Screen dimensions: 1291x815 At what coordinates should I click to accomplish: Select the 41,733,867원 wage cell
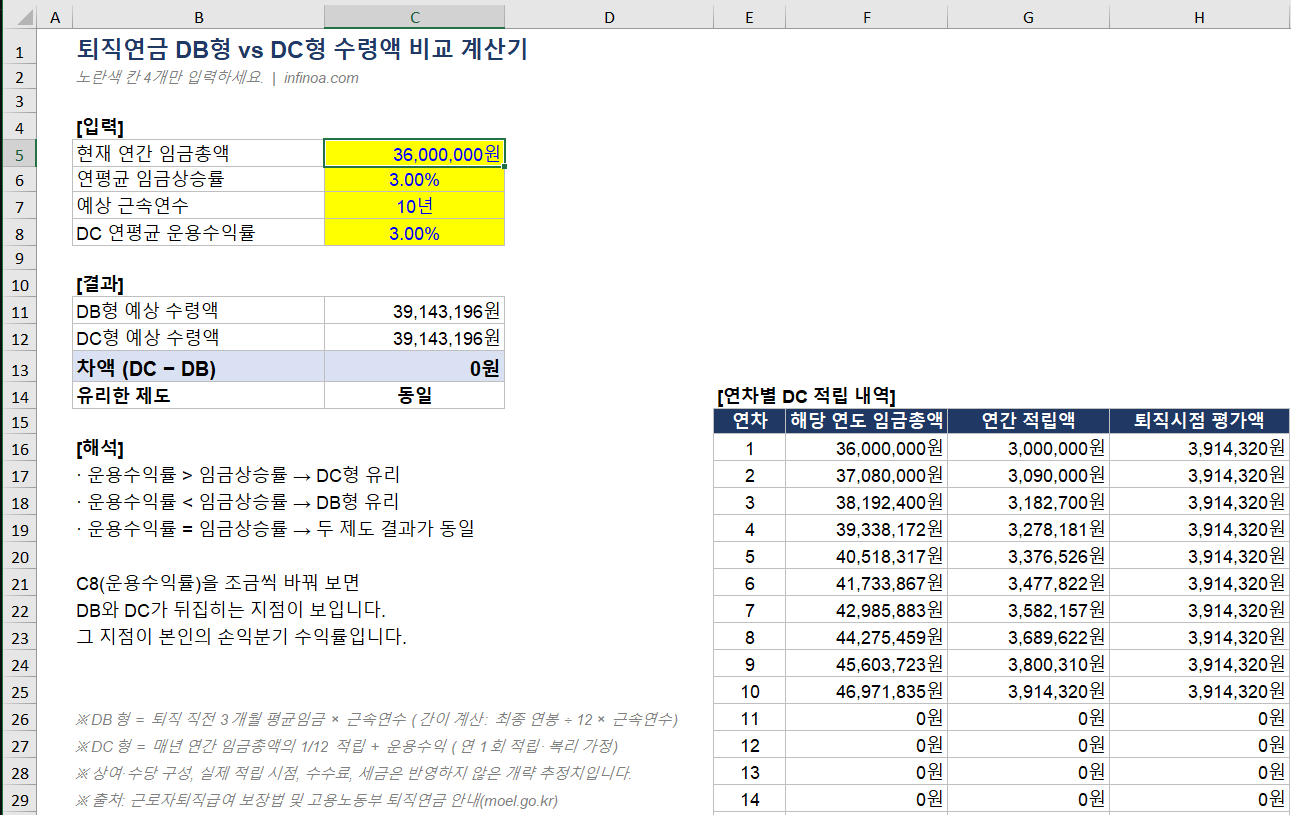pyautogui.click(x=866, y=583)
